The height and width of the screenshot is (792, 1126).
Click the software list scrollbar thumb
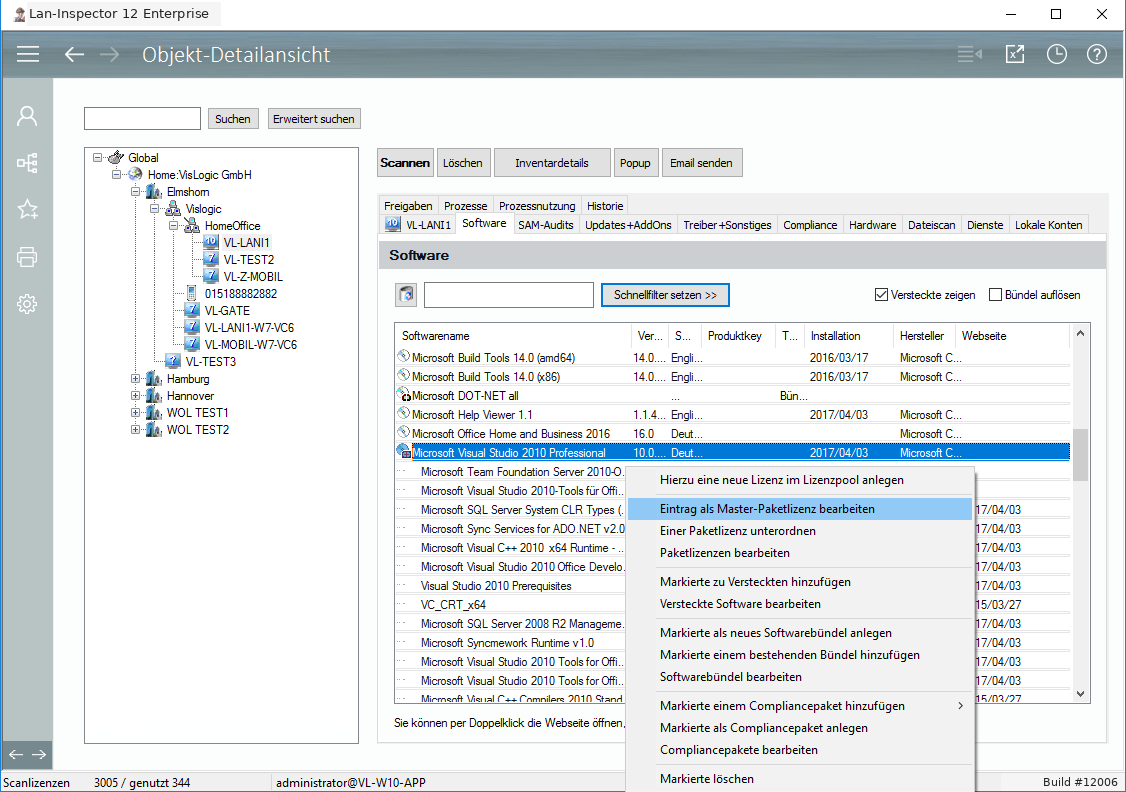(x=1080, y=455)
